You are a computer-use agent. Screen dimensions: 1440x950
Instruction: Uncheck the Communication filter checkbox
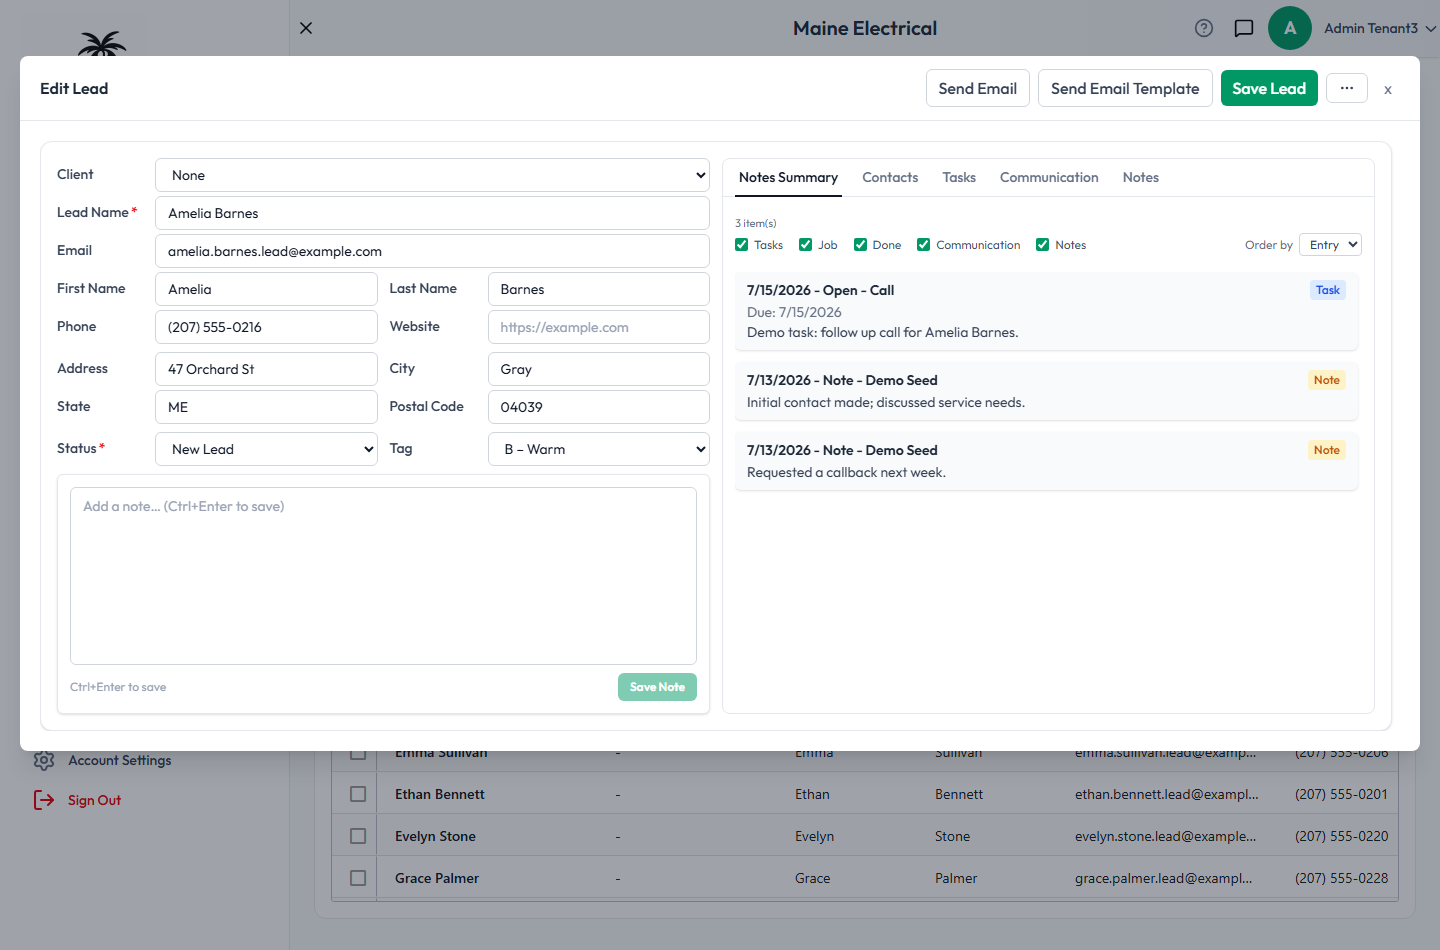click(x=924, y=245)
